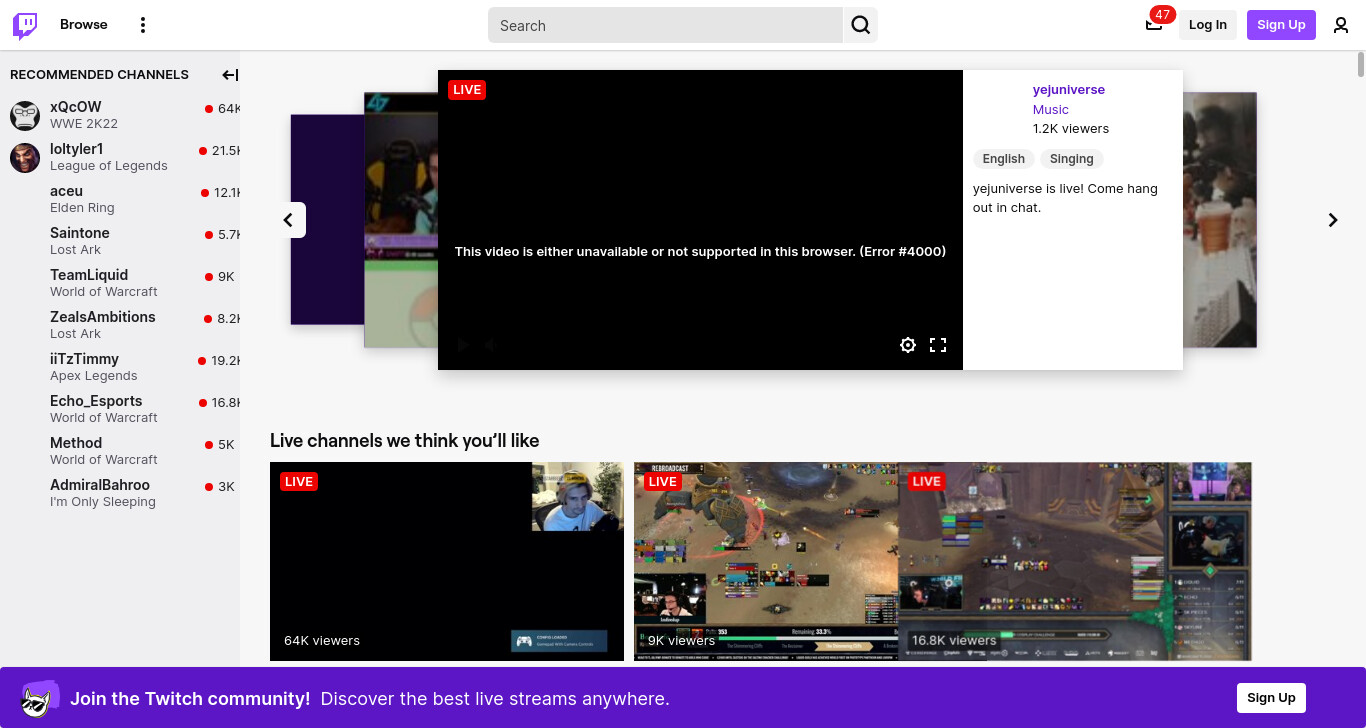Viewport: 1366px width, 728px height.
Task: Click the 'RECOMMENDED CHANNELS' heading
Action: click(x=99, y=75)
